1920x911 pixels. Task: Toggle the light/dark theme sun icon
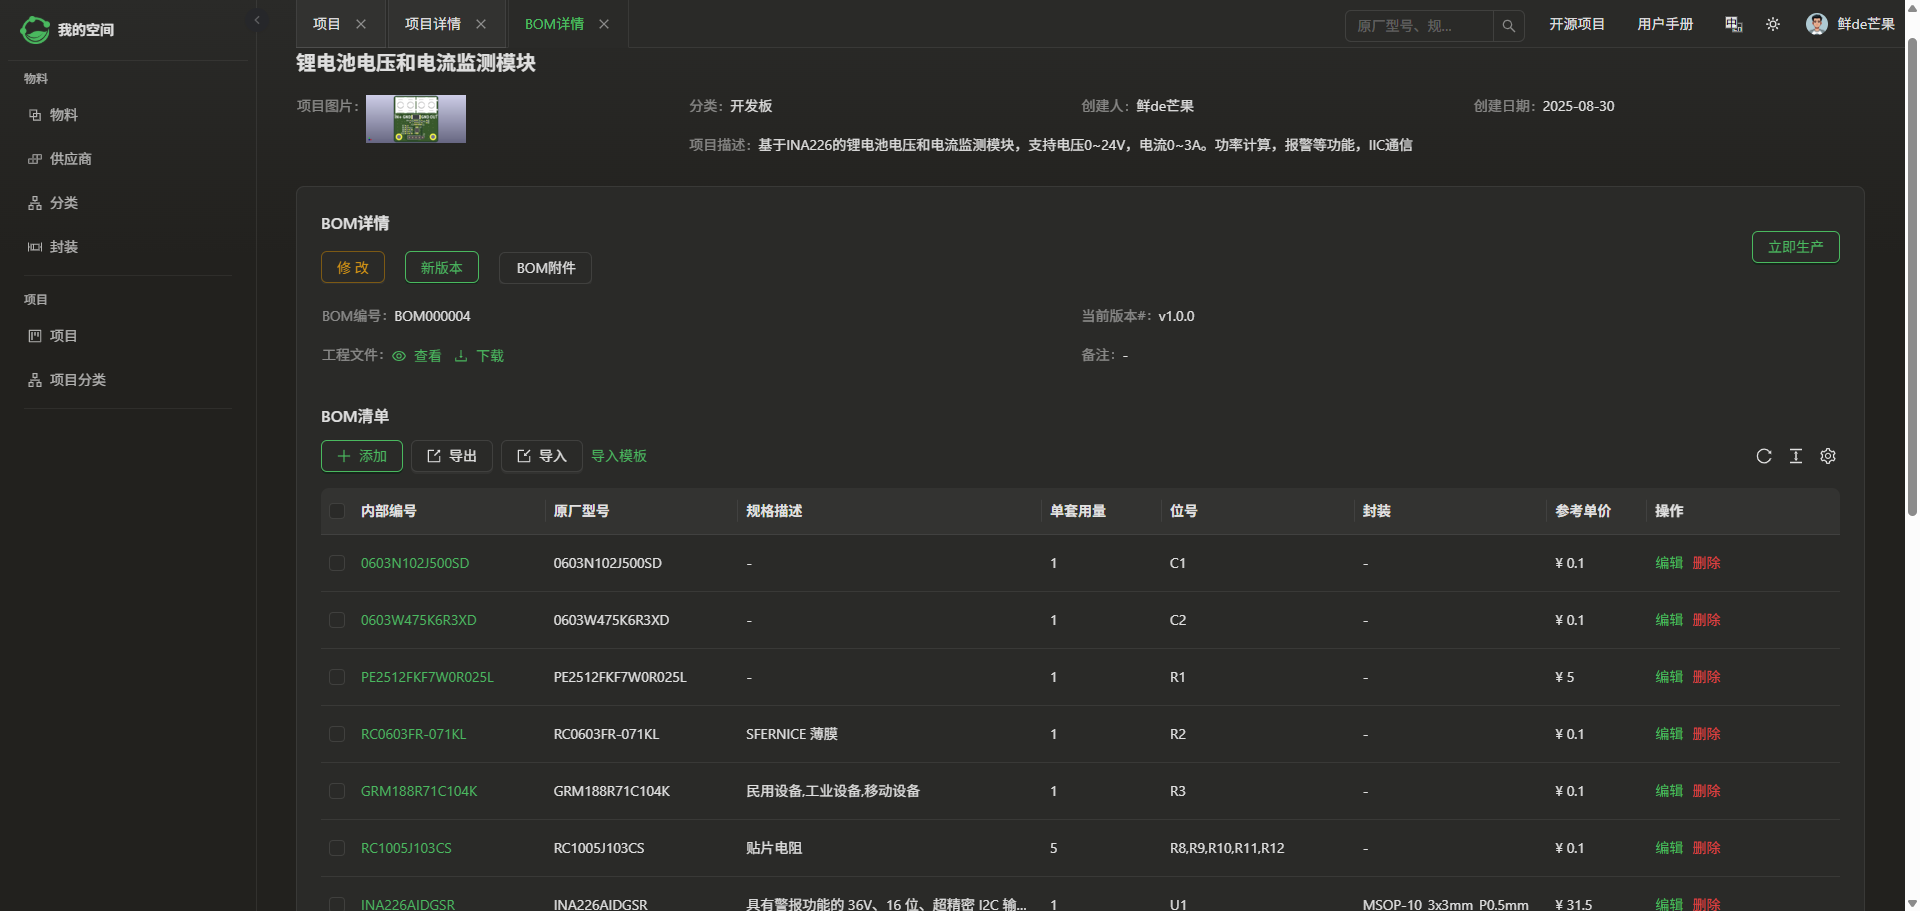tap(1773, 24)
